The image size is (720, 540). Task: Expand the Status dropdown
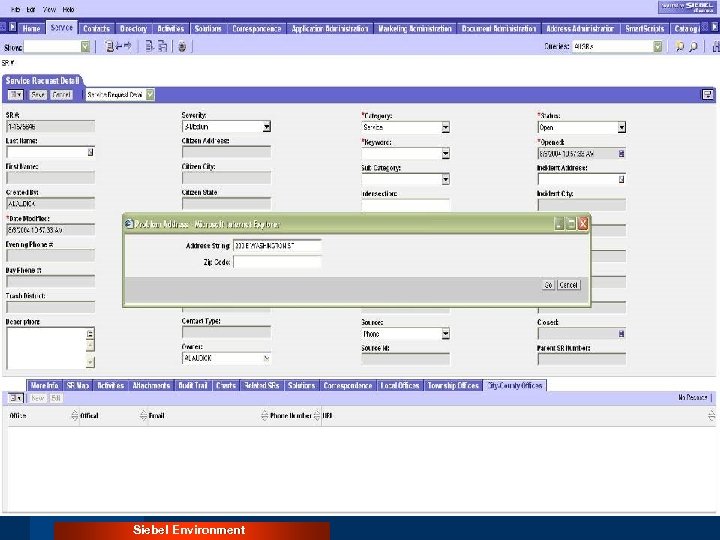tap(621, 128)
